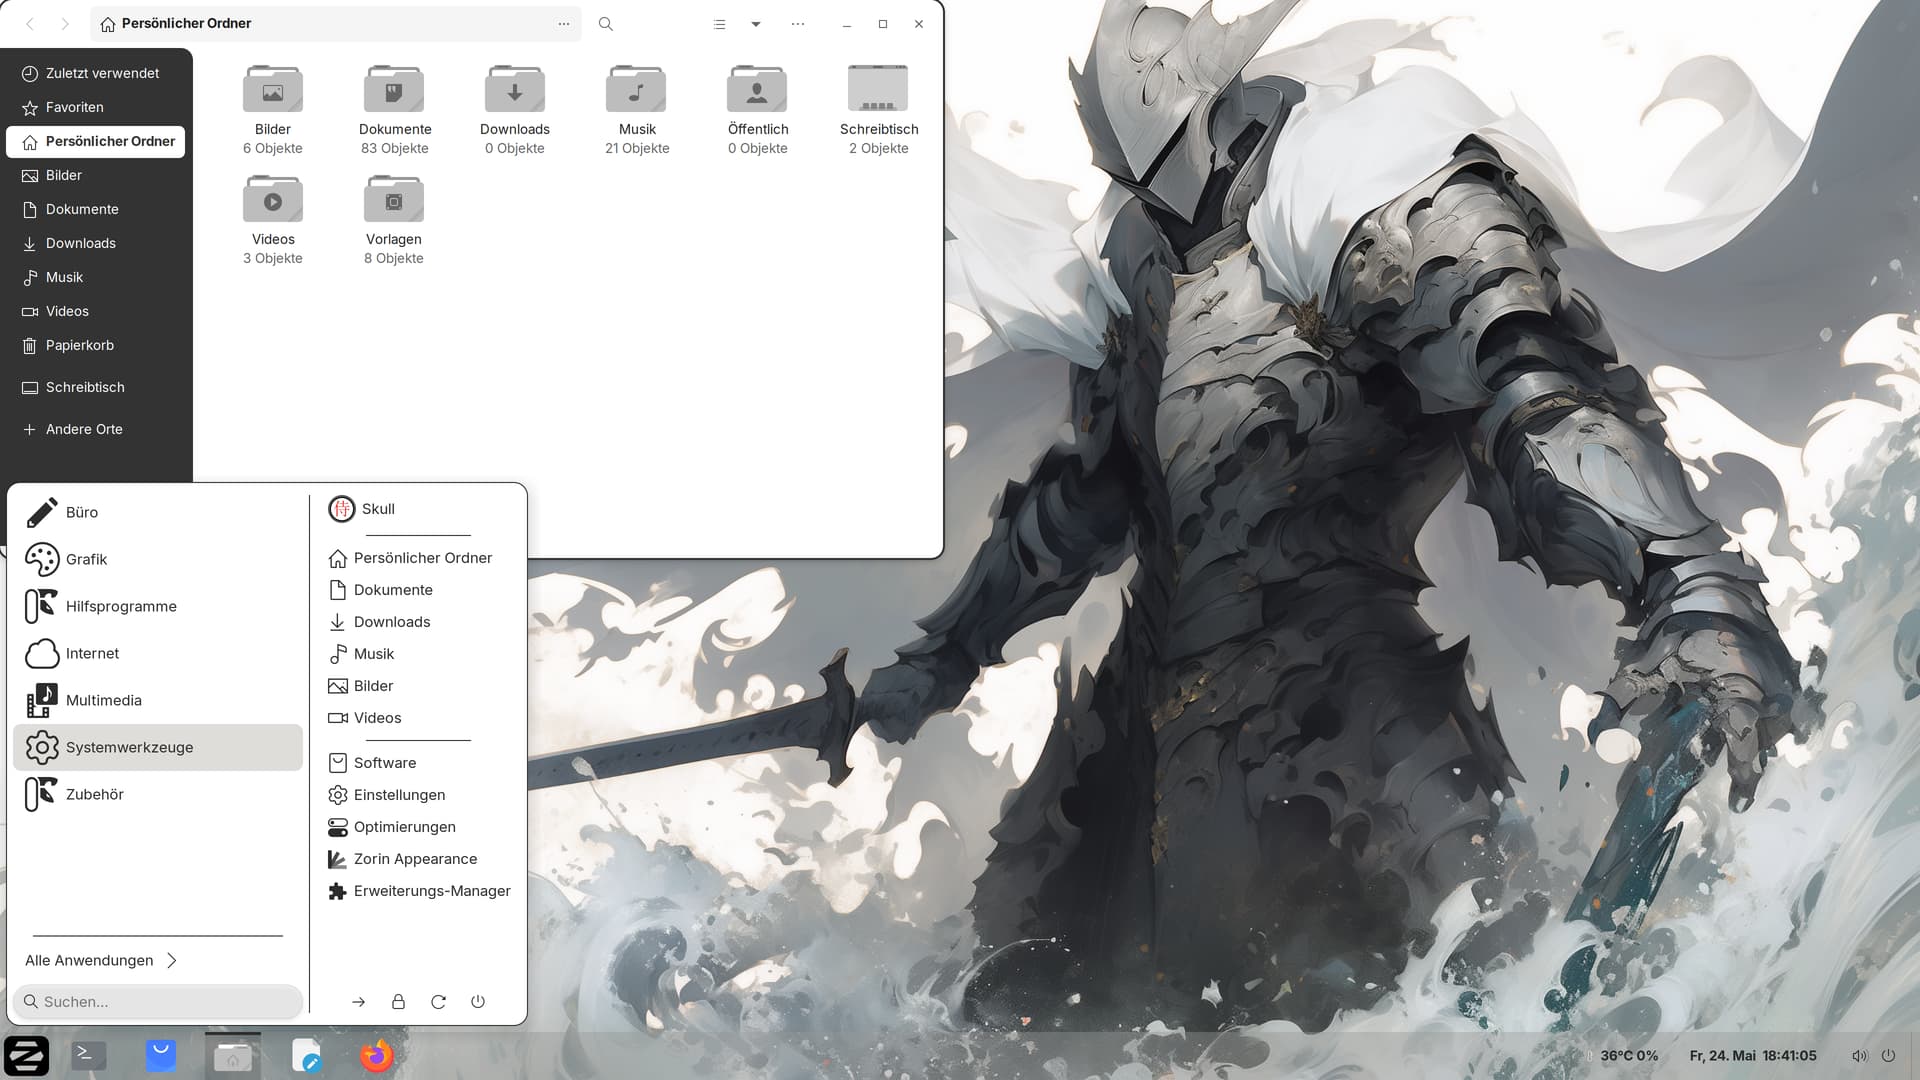Select Favoriten in Files sidebar

coord(96,107)
